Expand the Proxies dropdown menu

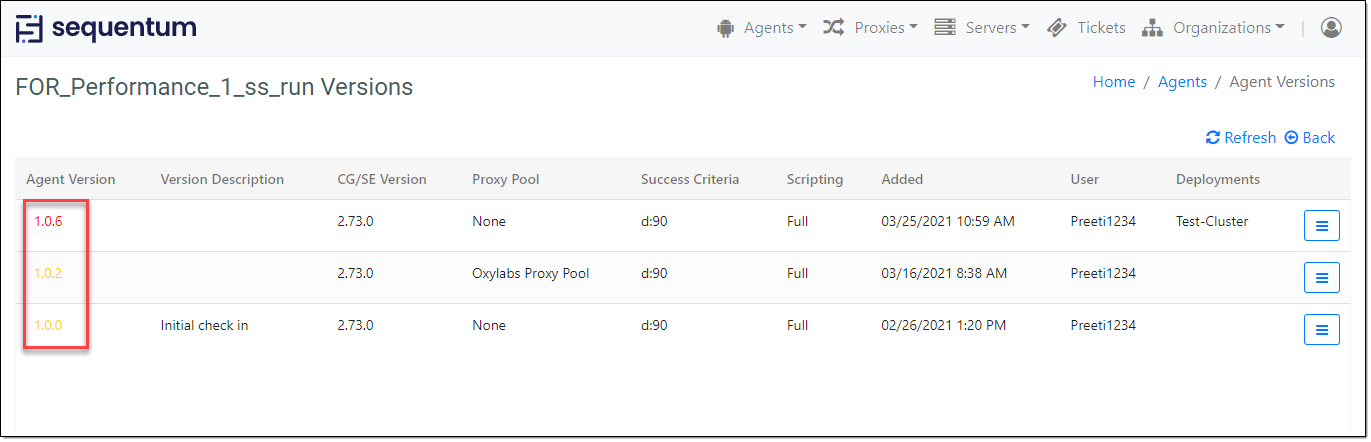pos(886,28)
